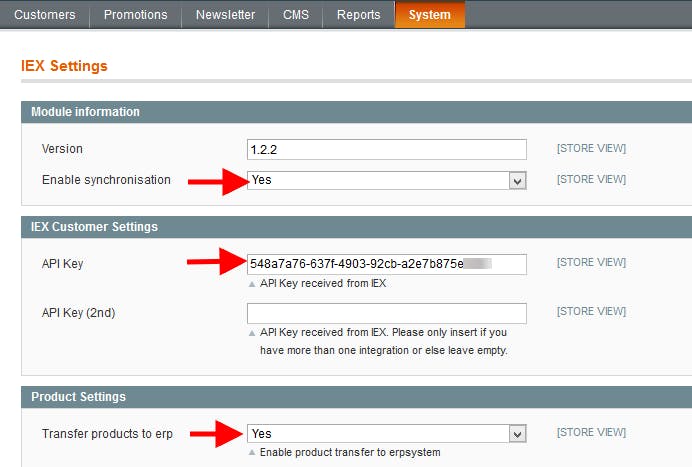Open the Newsletter menu

tap(226, 15)
